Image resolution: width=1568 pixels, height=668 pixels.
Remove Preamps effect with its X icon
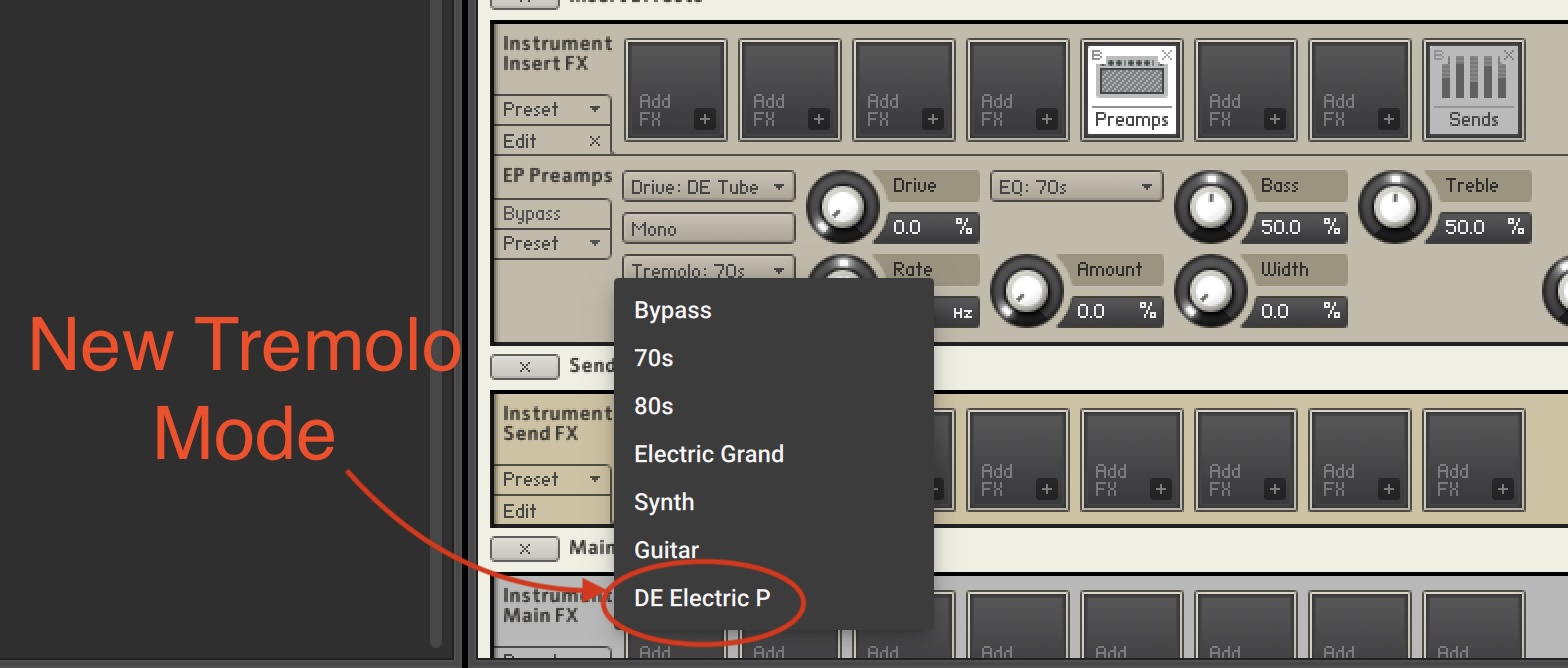[x=1166, y=55]
